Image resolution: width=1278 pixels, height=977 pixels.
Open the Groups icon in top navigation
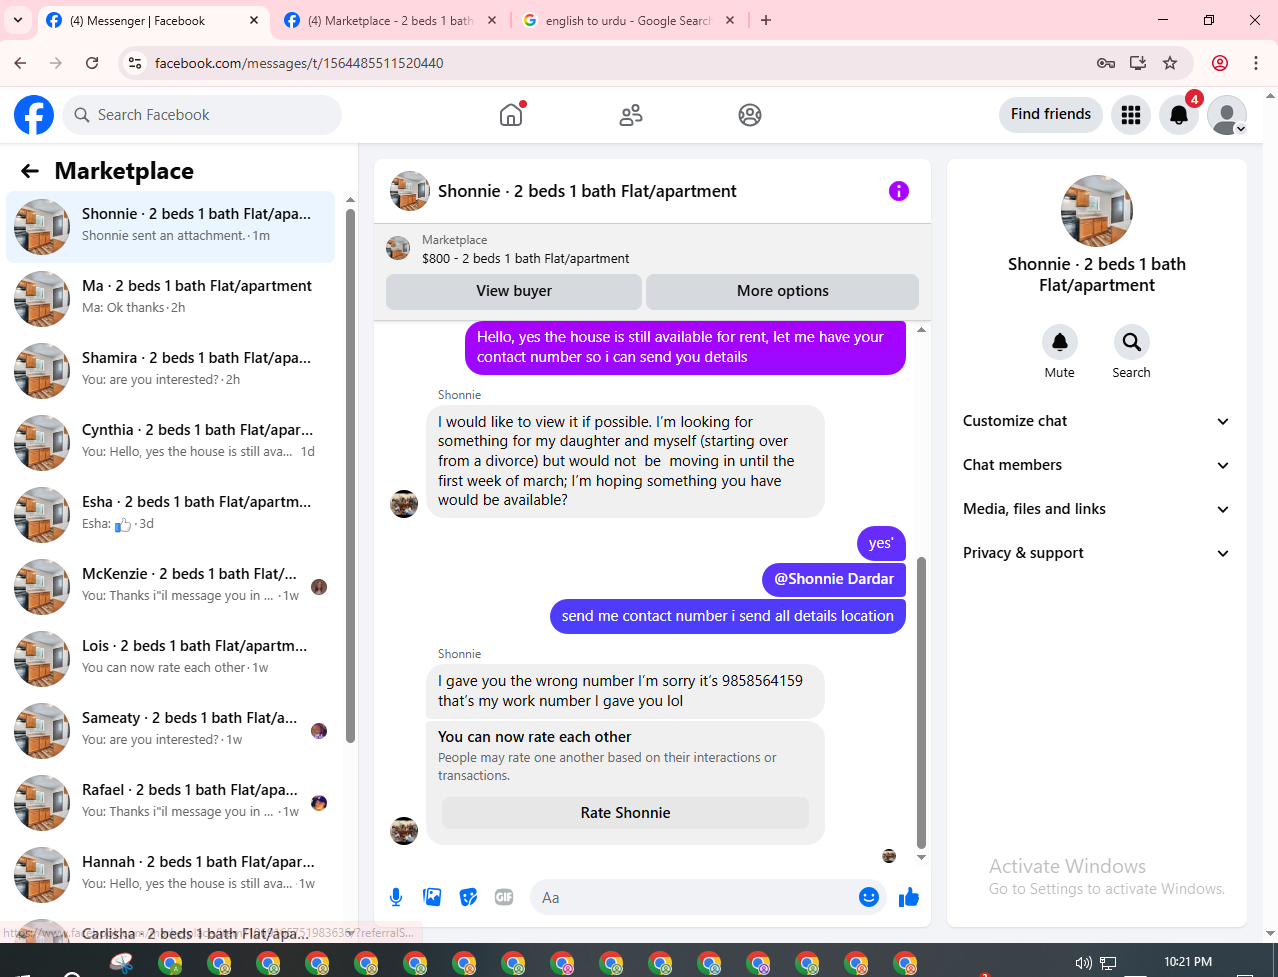pos(750,115)
